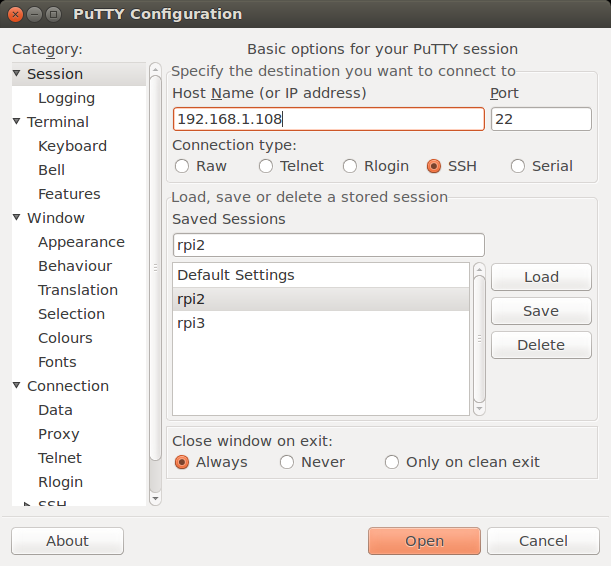
Task: Cancel the PuTTY configuration dialog
Action: [543, 541]
